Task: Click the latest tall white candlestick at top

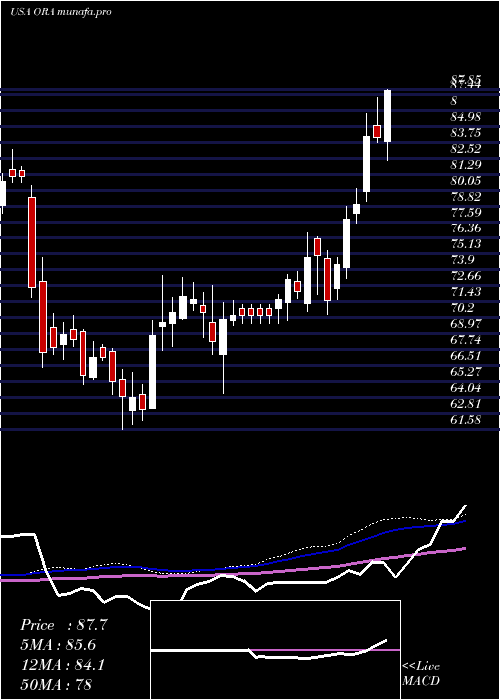Action: 388,116
